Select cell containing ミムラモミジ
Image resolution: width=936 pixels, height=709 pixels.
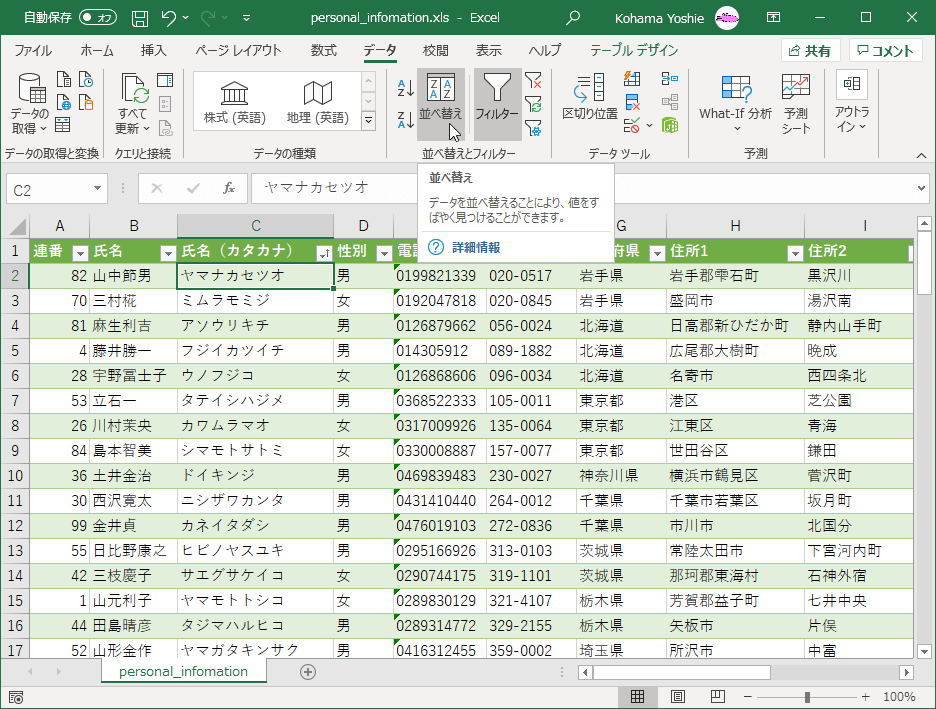[255, 300]
